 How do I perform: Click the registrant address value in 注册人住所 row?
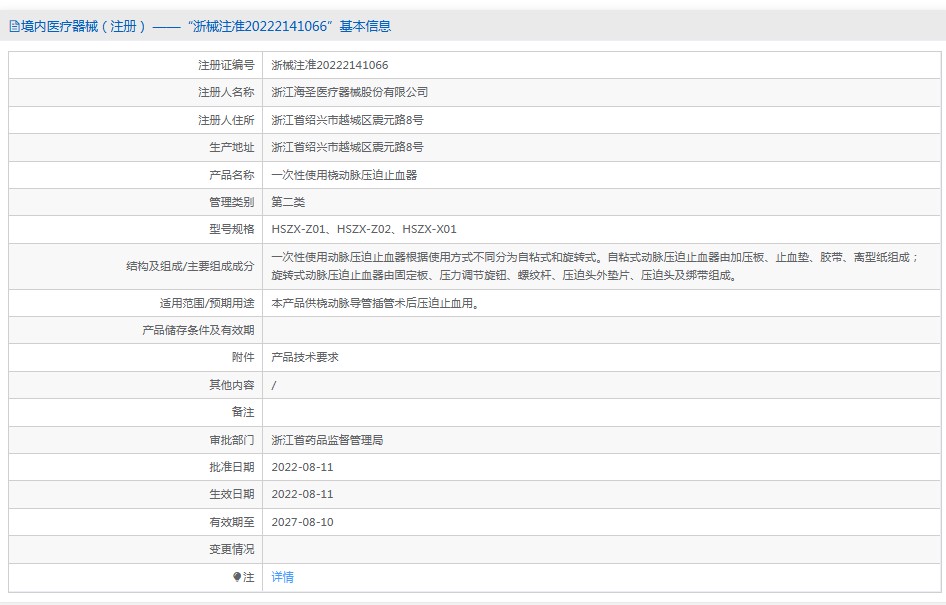[x=348, y=120]
